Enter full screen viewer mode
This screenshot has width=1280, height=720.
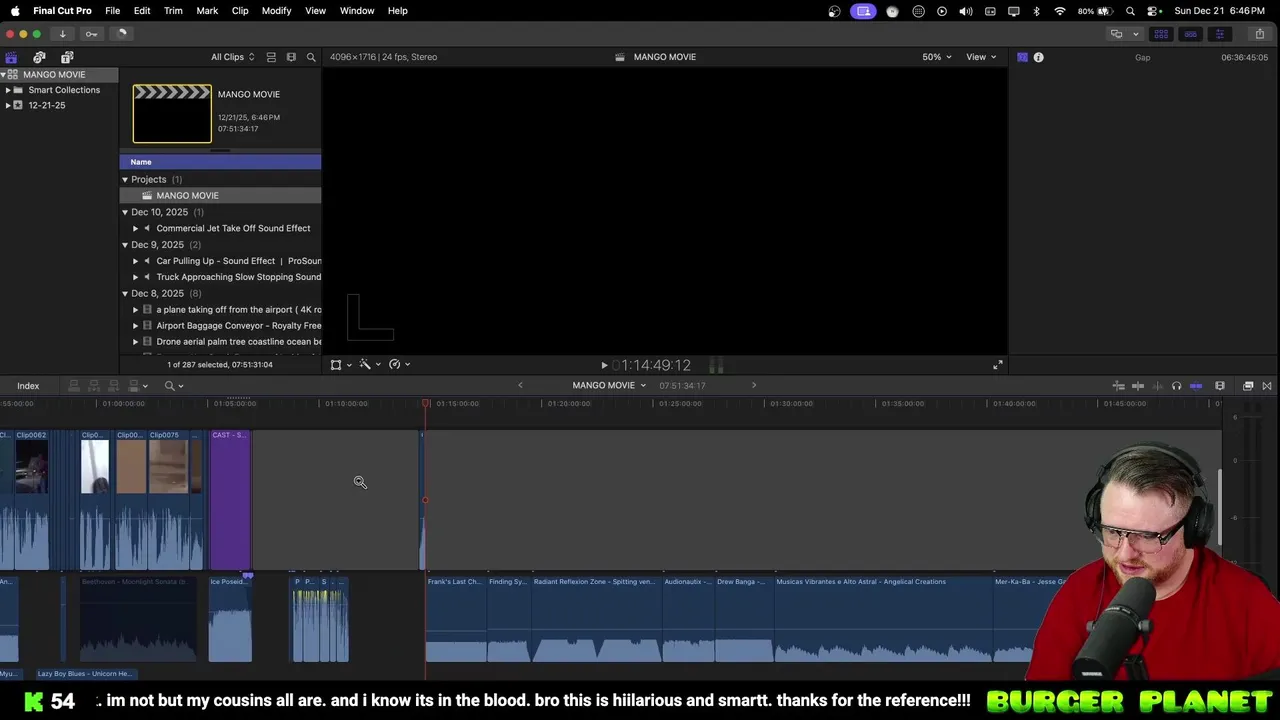click(x=997, y=365)
